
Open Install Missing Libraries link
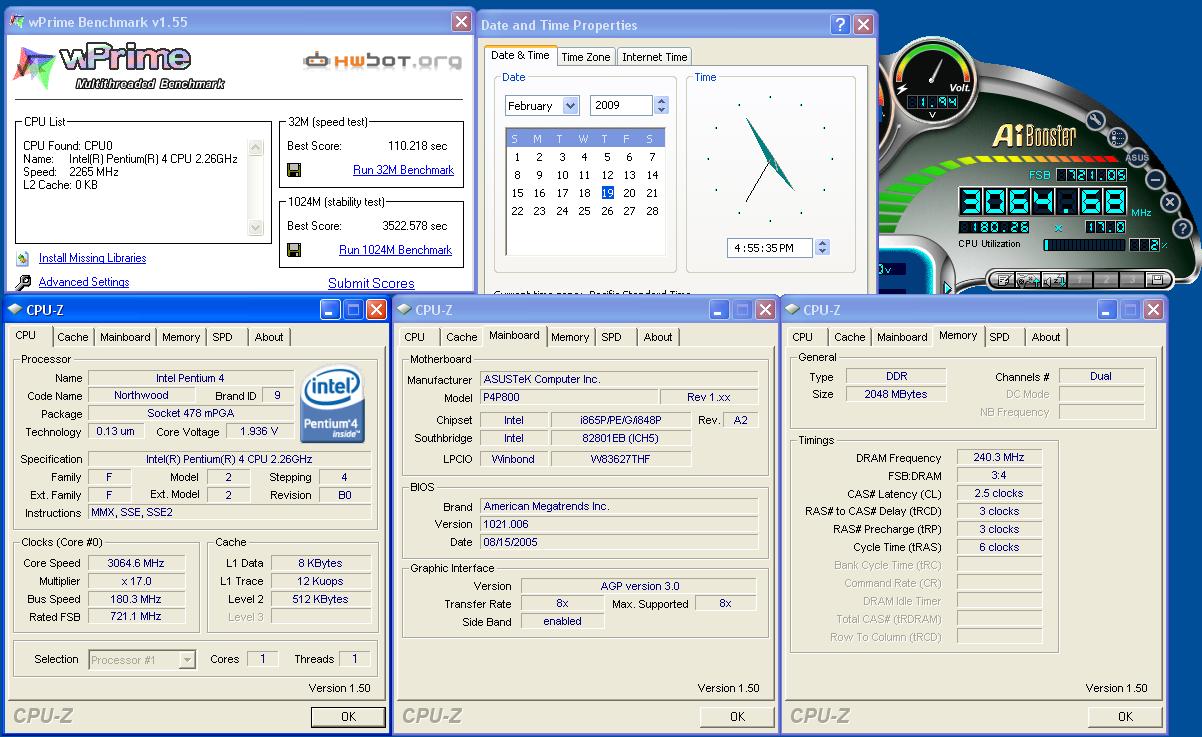92,258
